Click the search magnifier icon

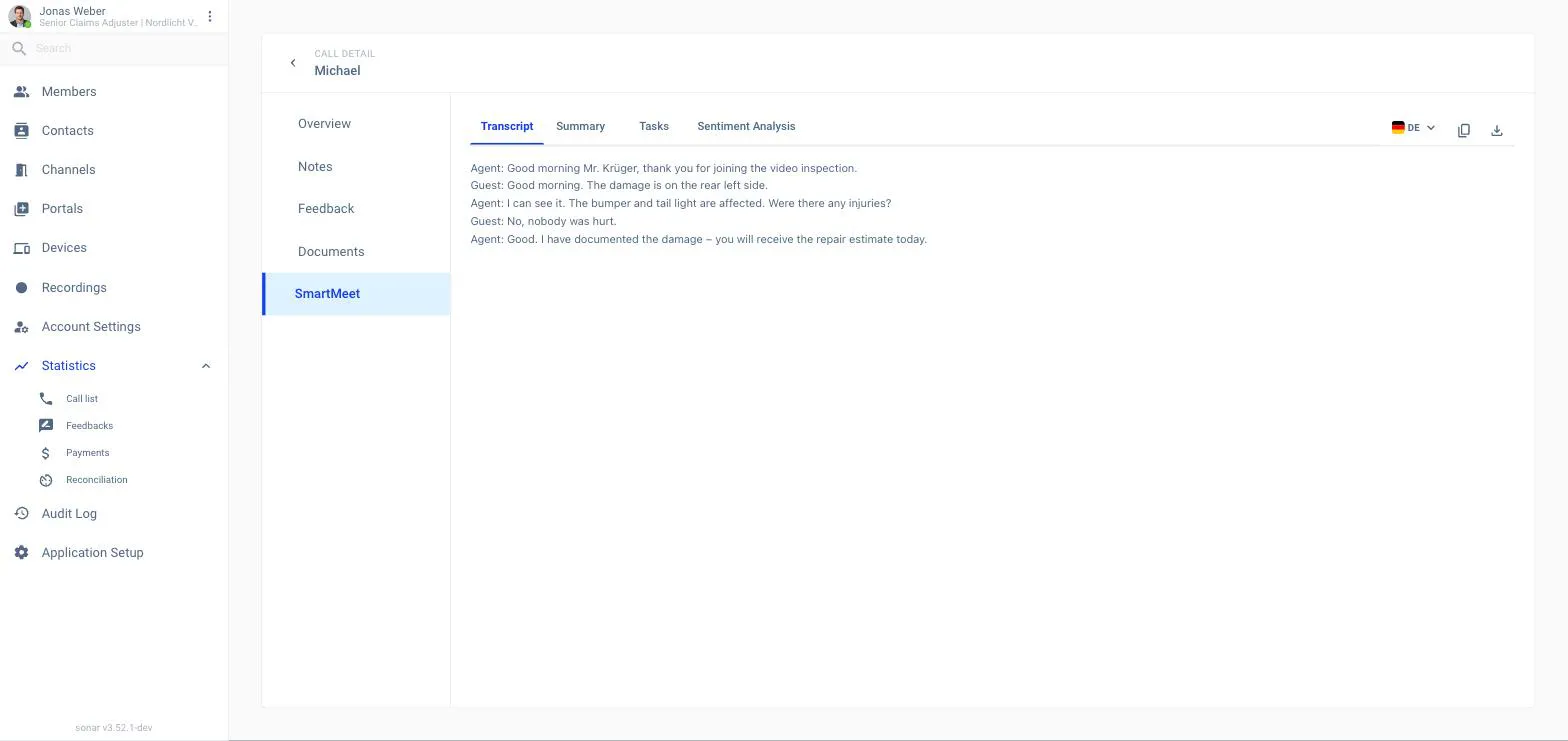click(x=19, y=48)
